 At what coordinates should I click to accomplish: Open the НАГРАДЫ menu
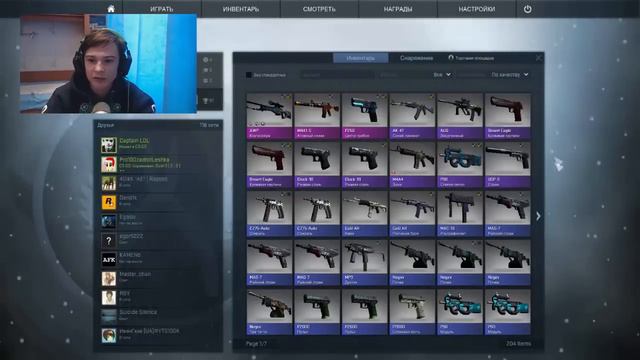pyautogui.click(x=398, y=9)
